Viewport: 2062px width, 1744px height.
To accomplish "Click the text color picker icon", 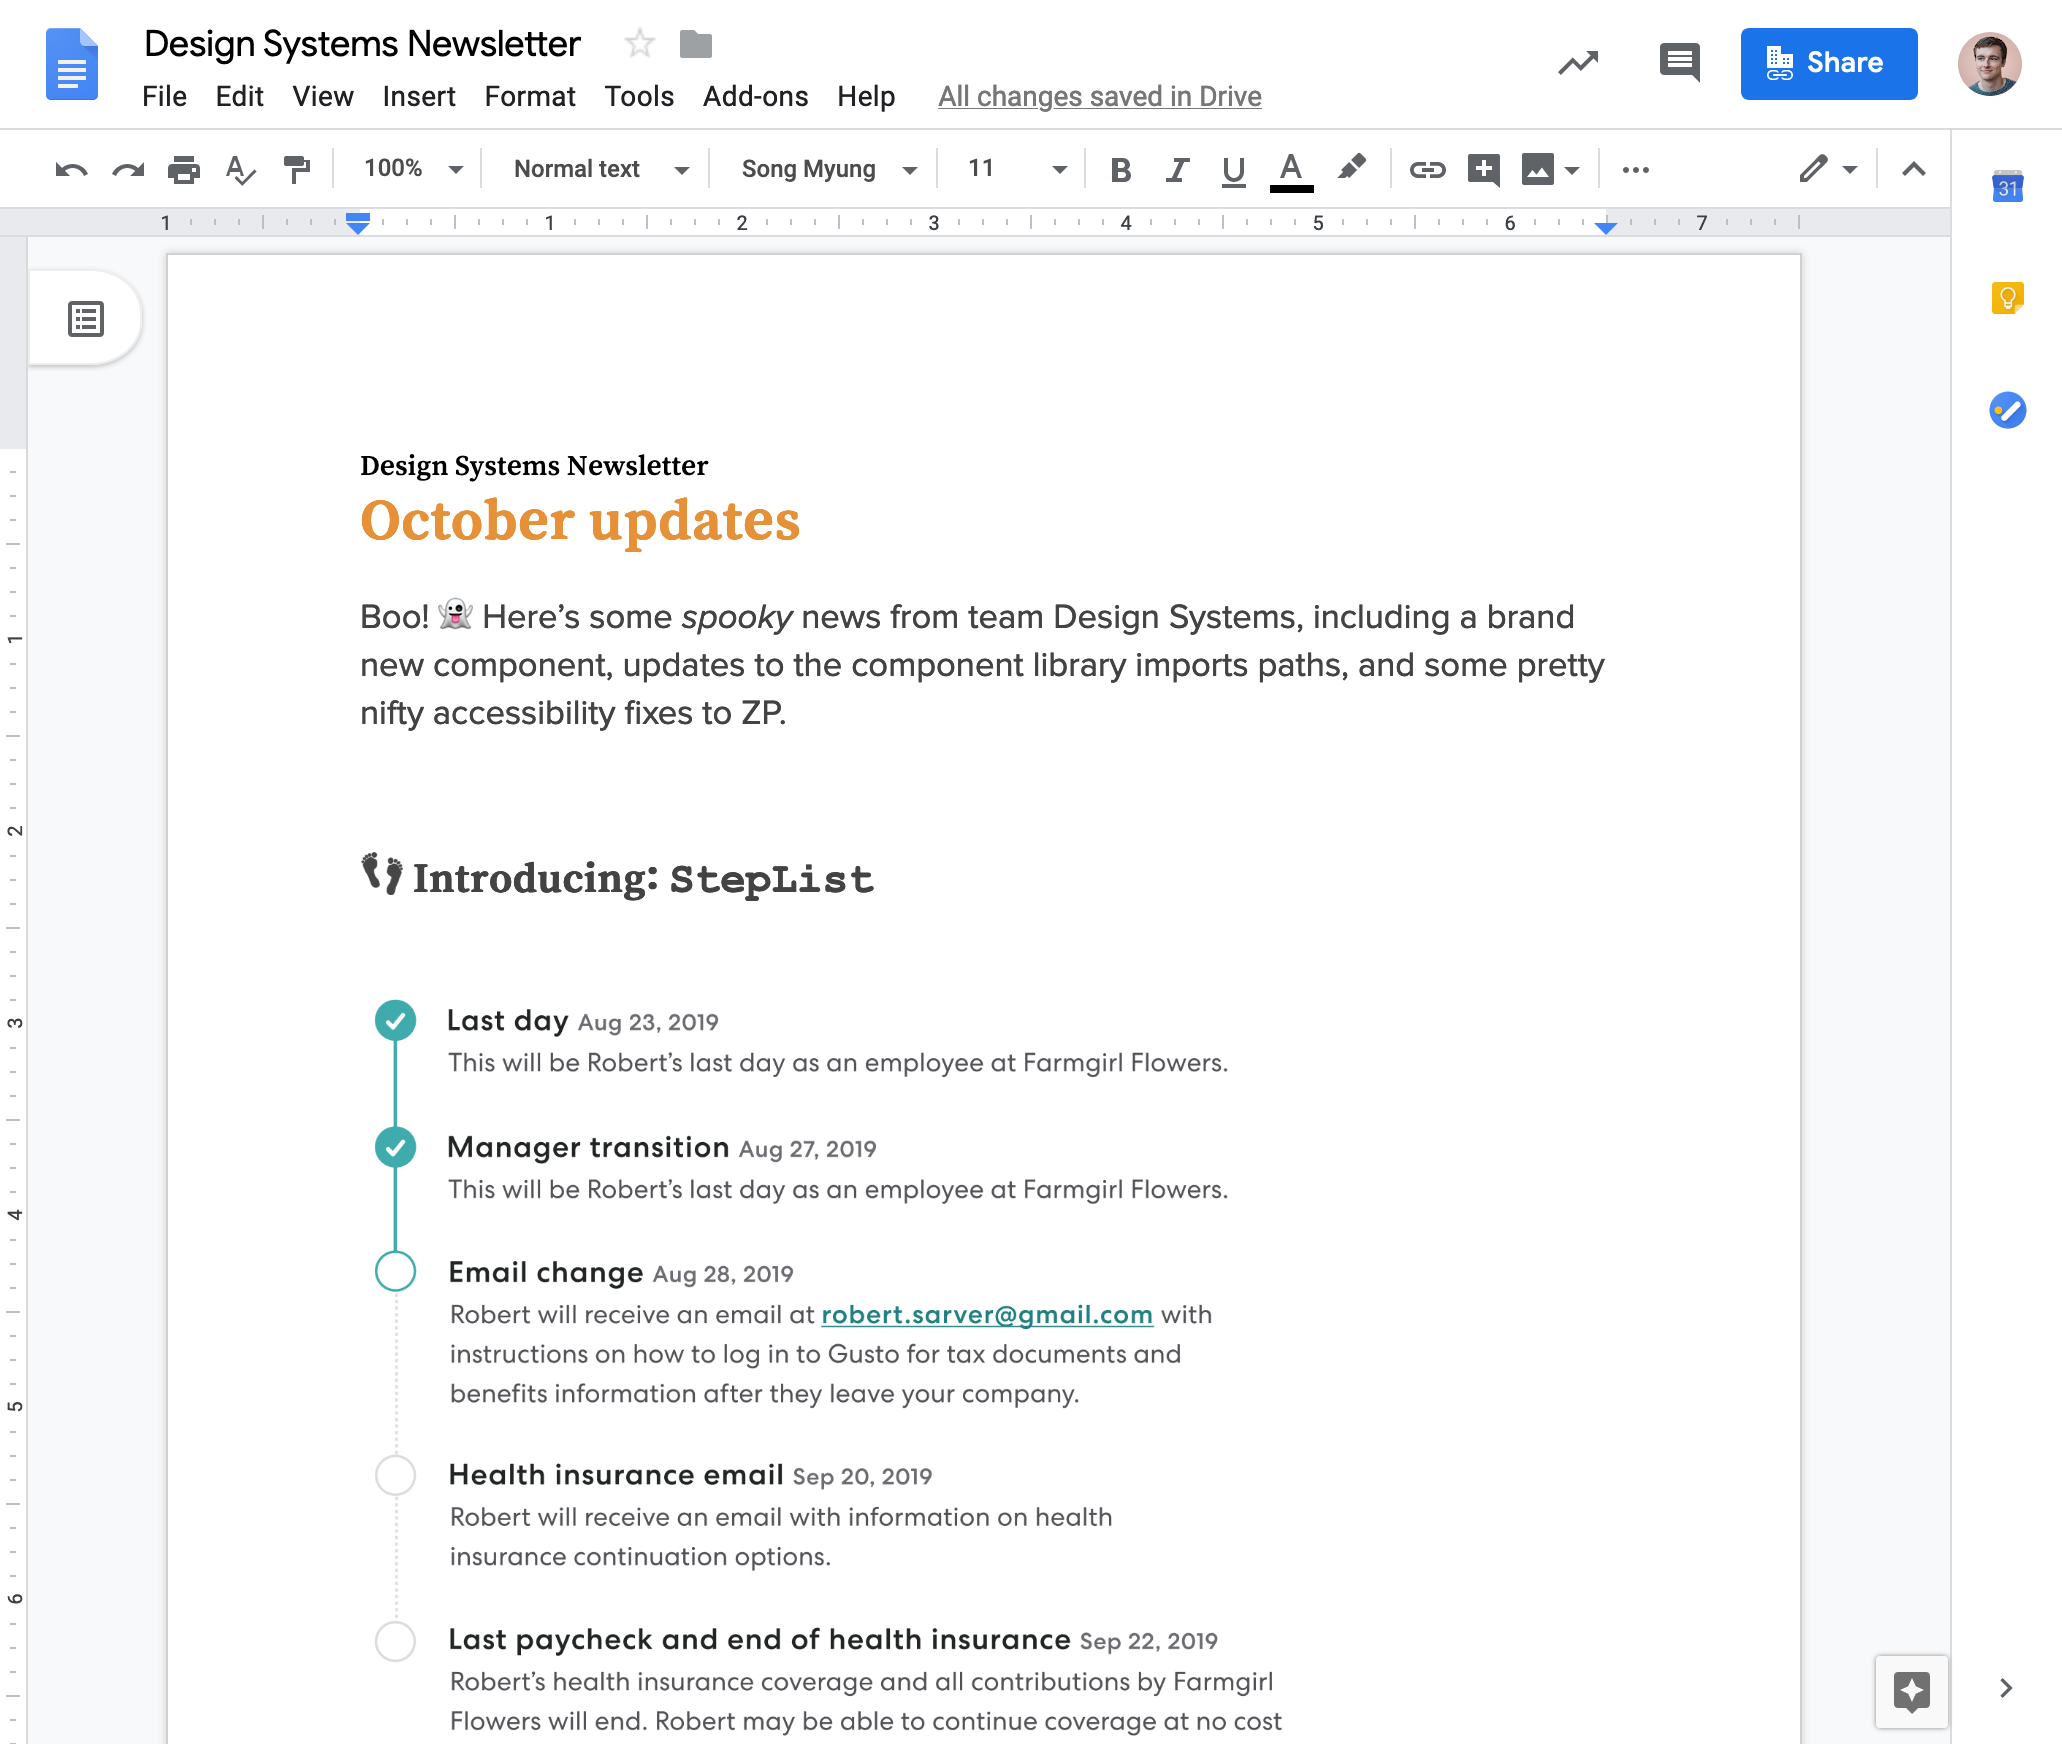I will [1292, 170].
